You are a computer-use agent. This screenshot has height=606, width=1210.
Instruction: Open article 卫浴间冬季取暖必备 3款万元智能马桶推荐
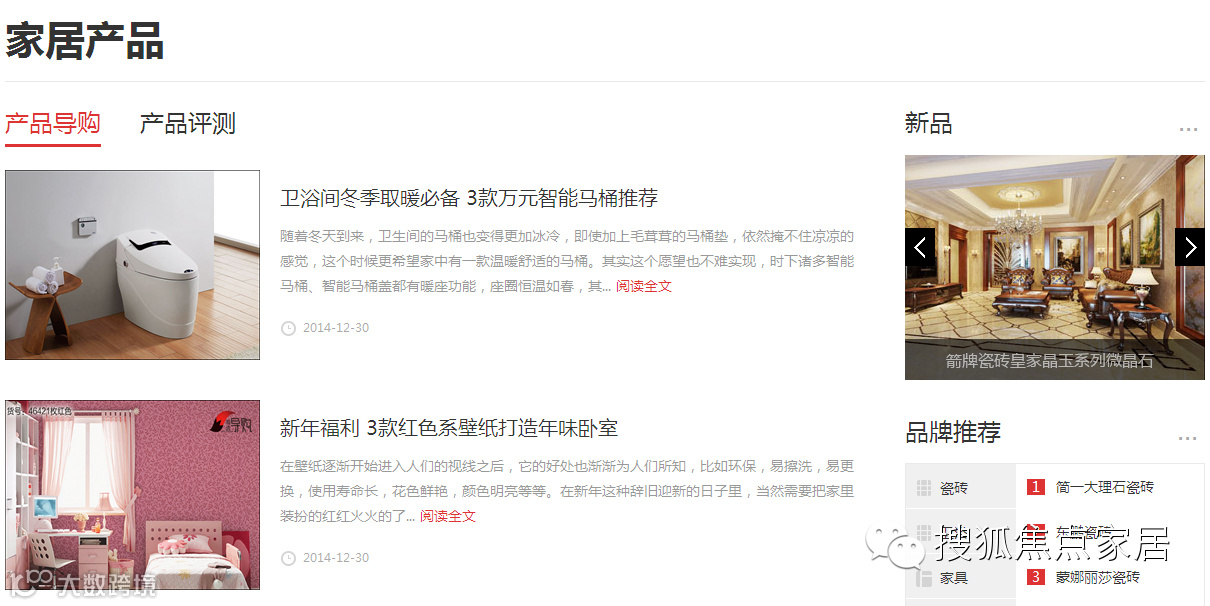click(469, 198)
